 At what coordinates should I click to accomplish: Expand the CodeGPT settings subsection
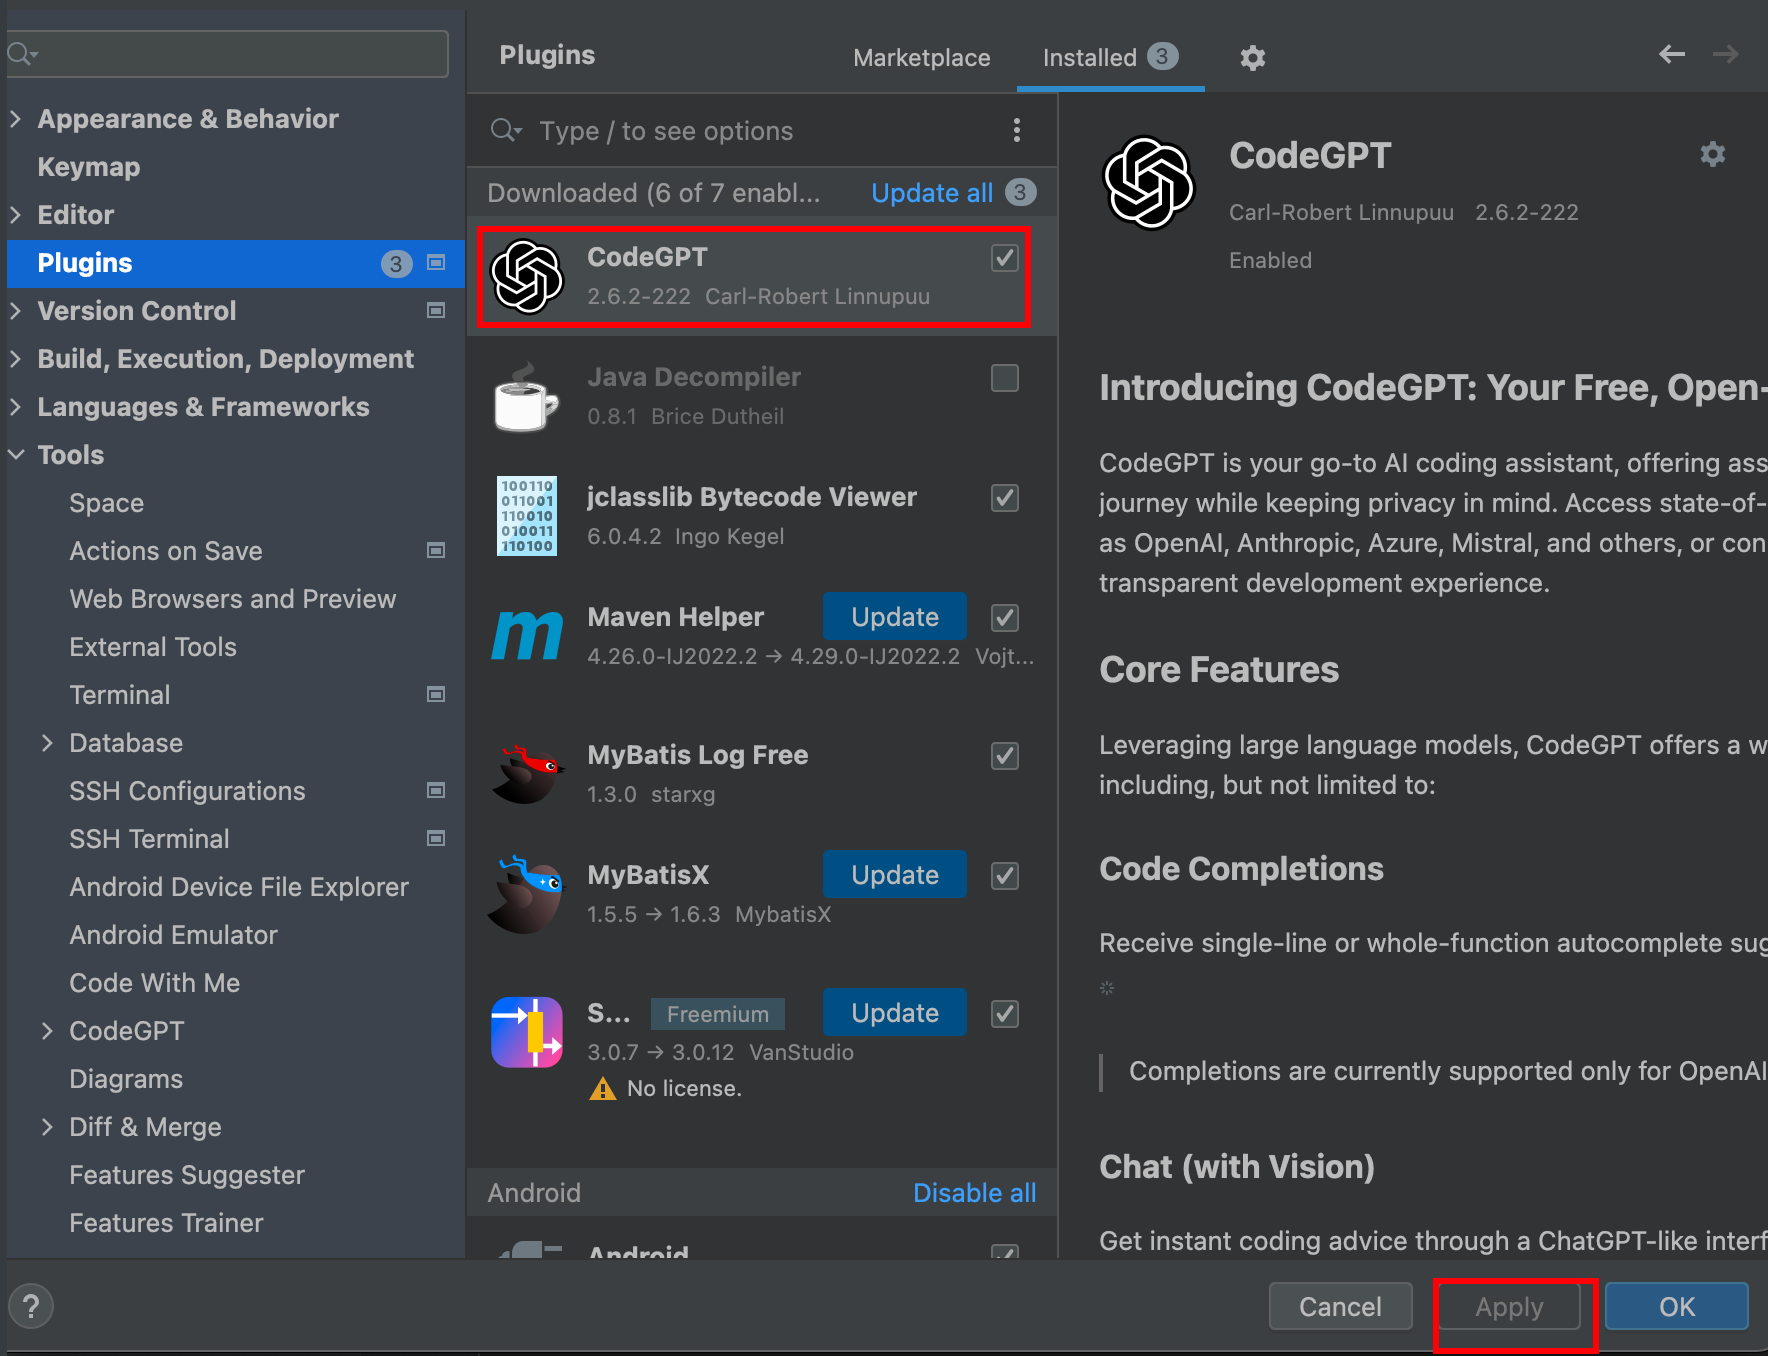(x=47, y=1030)
